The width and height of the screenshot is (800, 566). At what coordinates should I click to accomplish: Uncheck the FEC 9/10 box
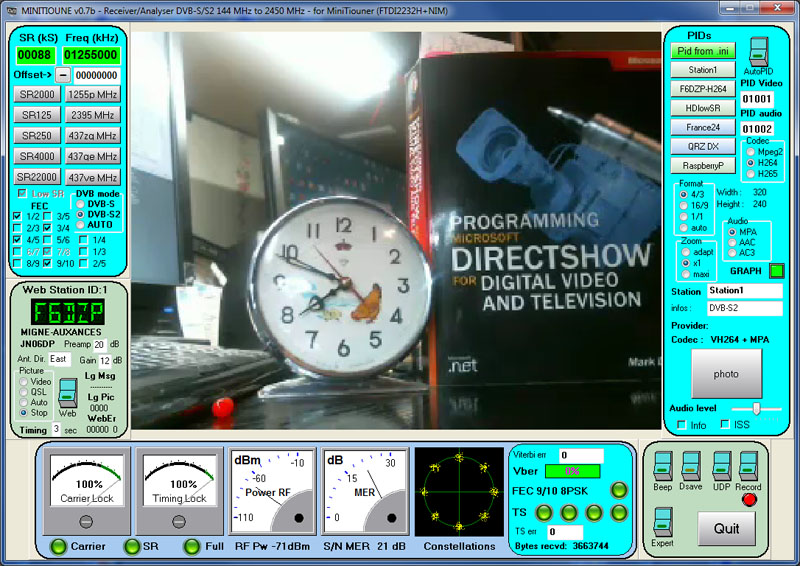coord(47,263)
